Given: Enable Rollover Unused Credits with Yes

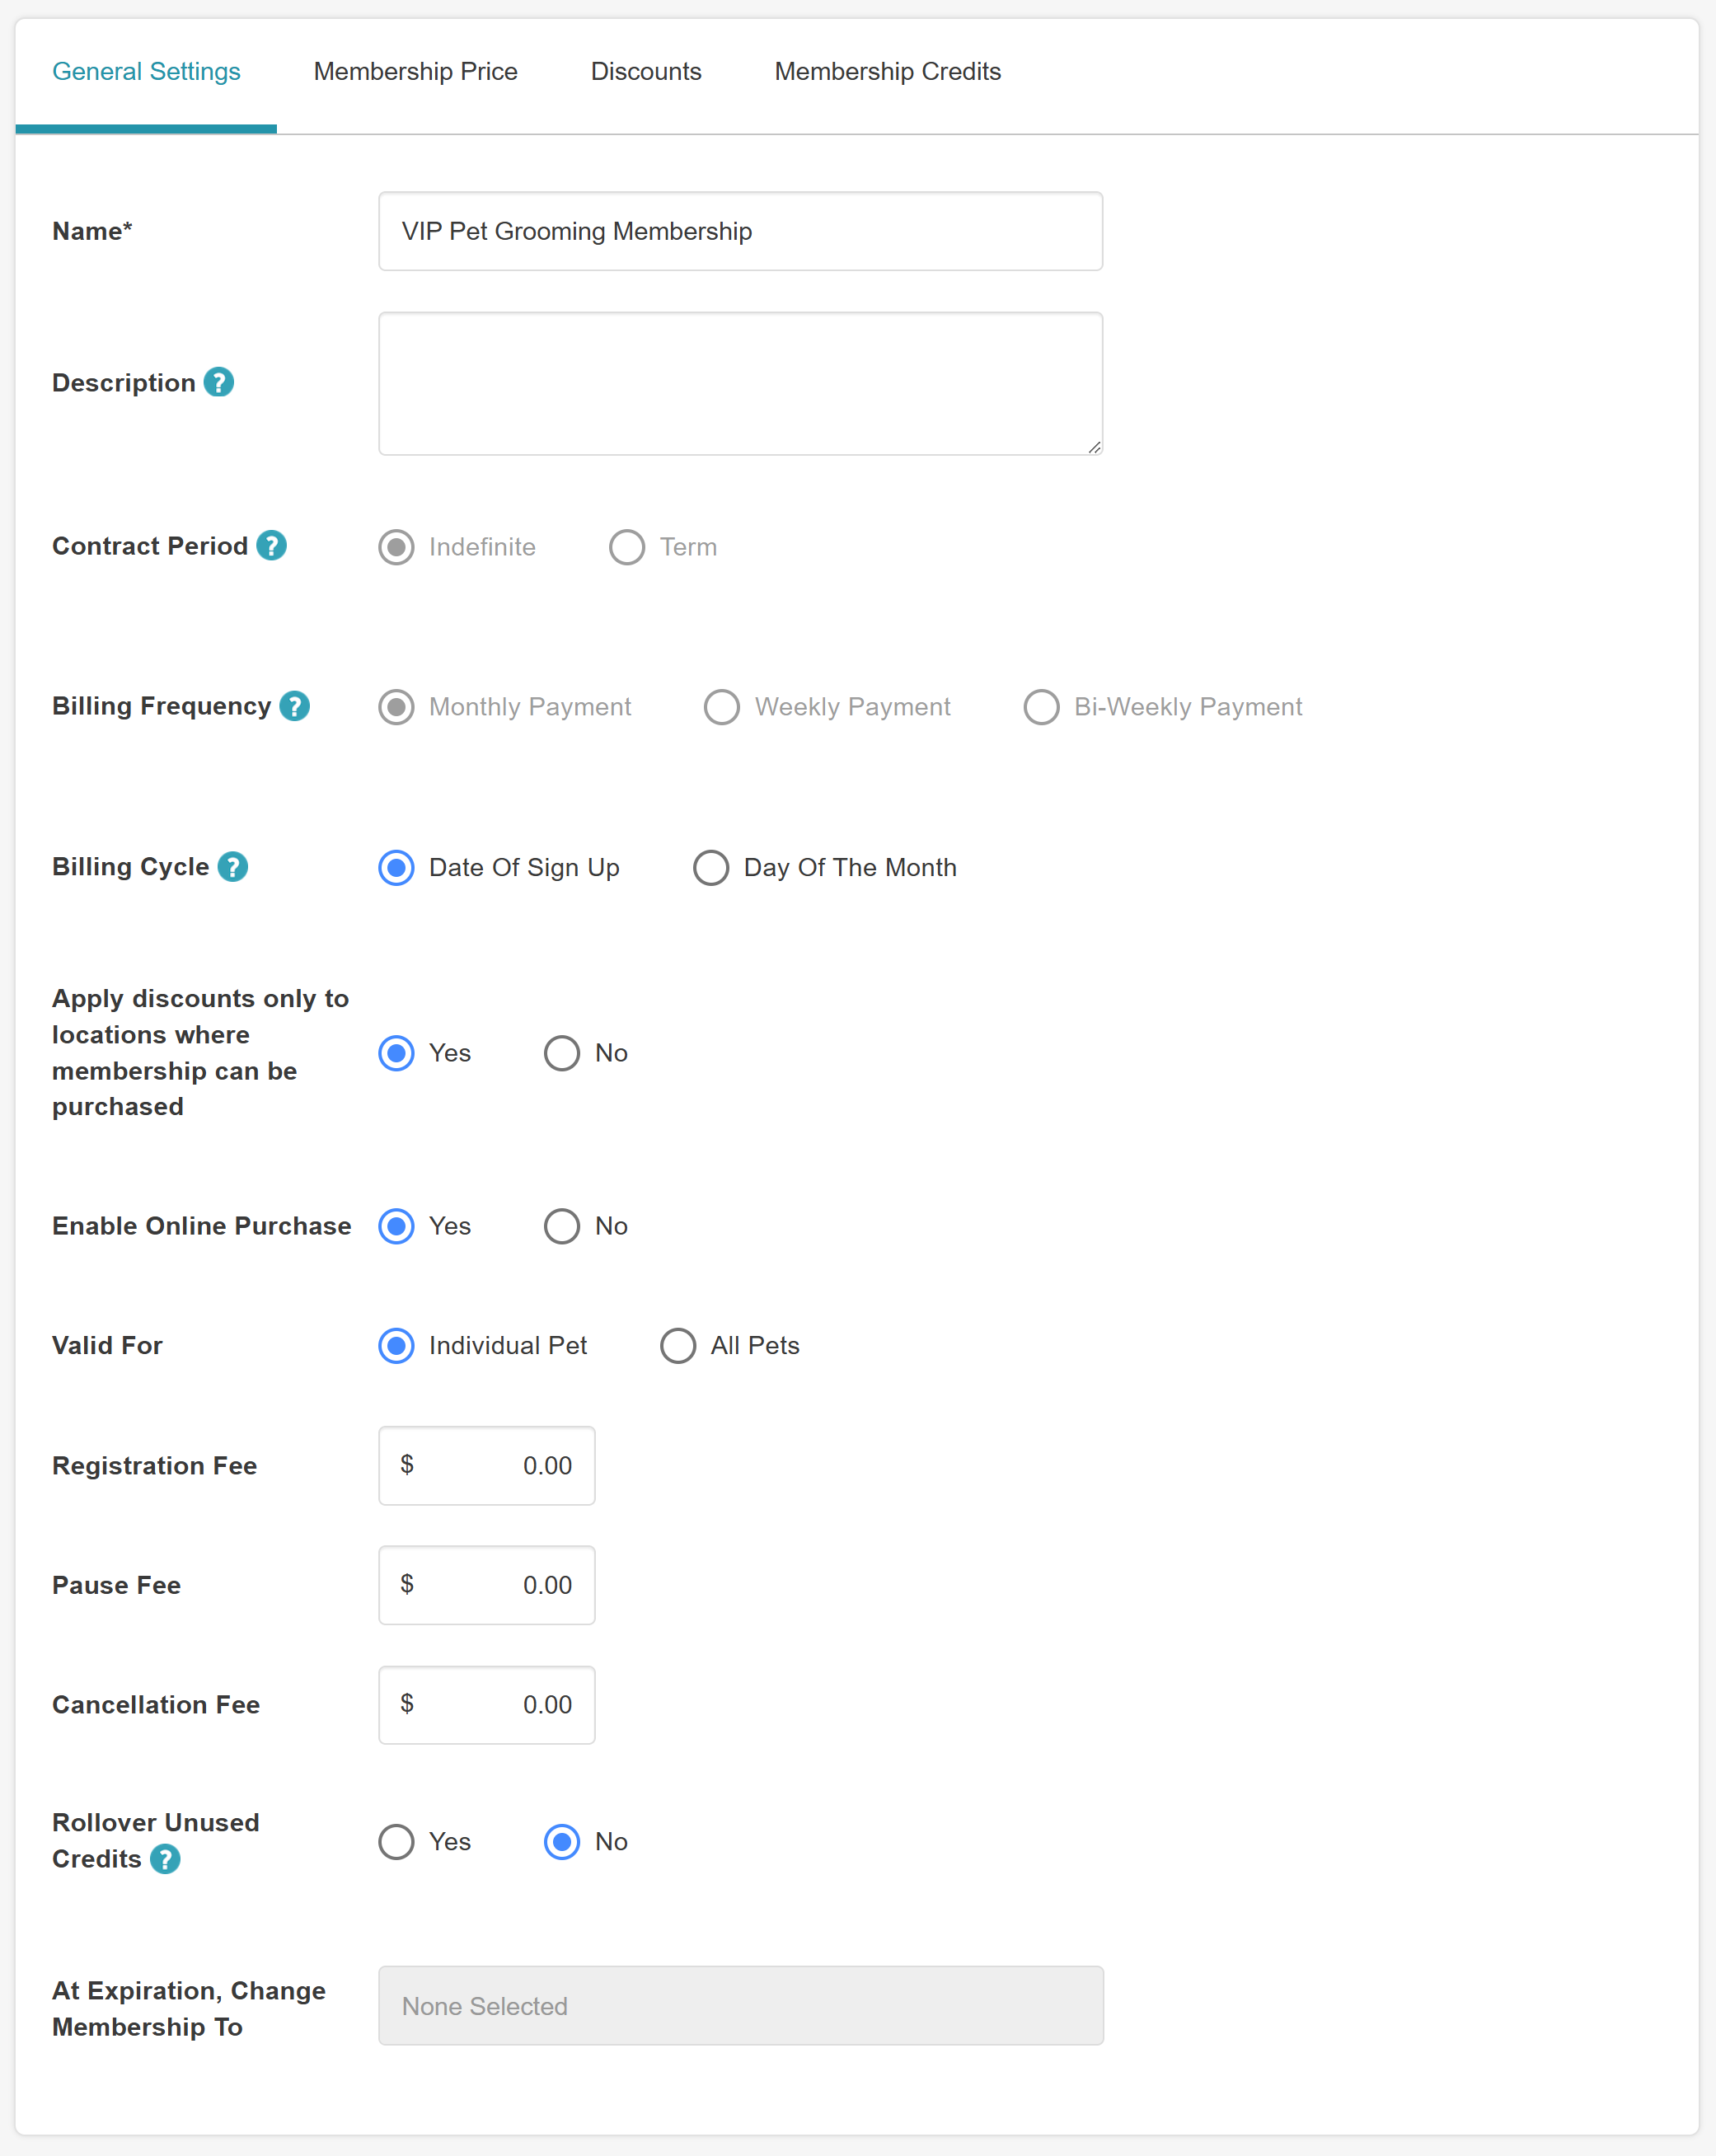Looking at the screenshot, I should pyautogui.click(x=397, y=1841).
